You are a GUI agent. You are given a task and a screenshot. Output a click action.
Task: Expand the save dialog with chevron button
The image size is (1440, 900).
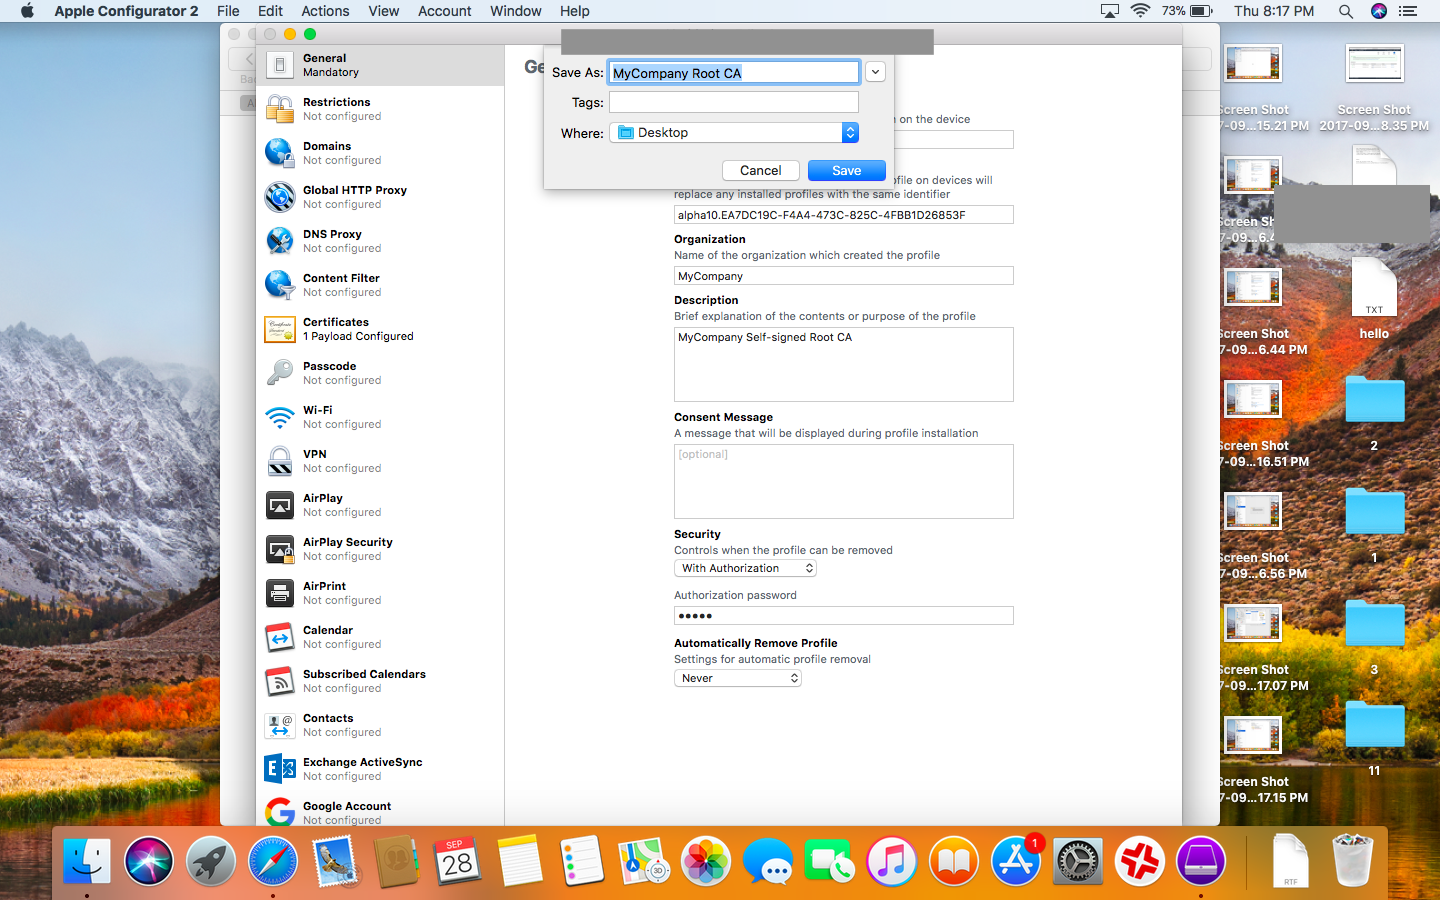pyautogui.click(x=875, y=72)
